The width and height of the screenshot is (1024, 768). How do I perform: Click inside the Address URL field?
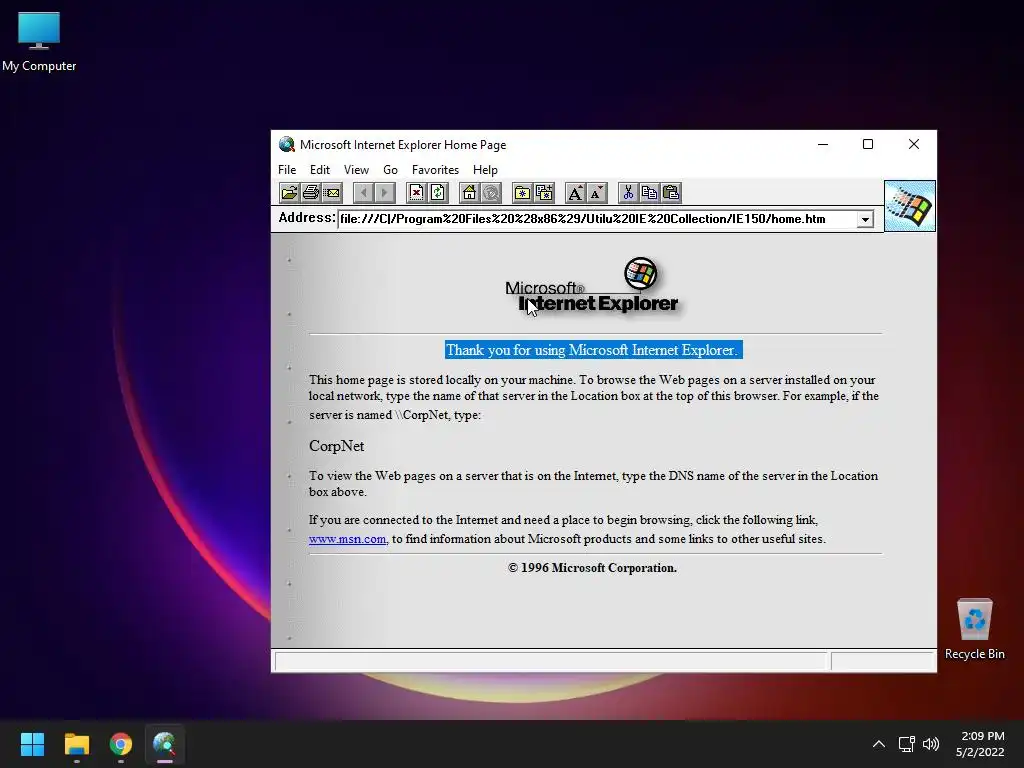tap(597, 219)
